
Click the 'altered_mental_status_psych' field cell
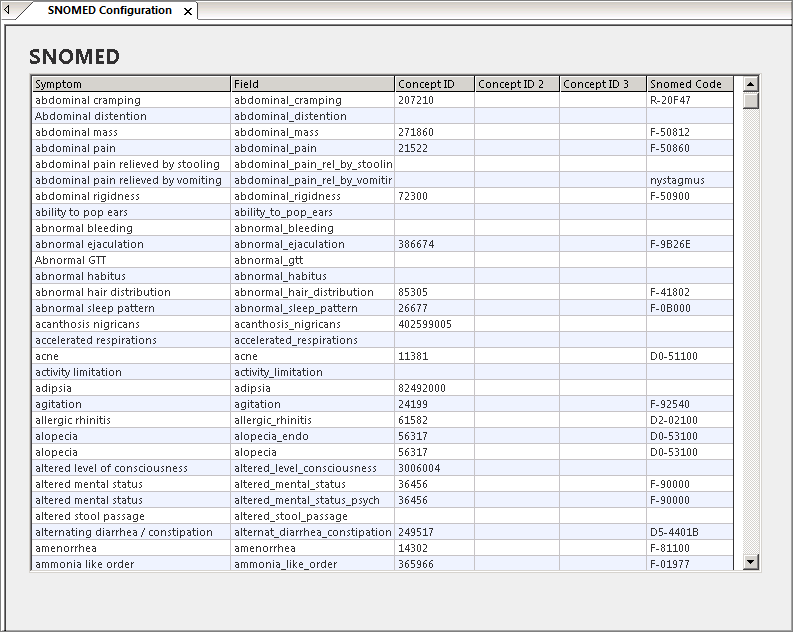(313, 501)
